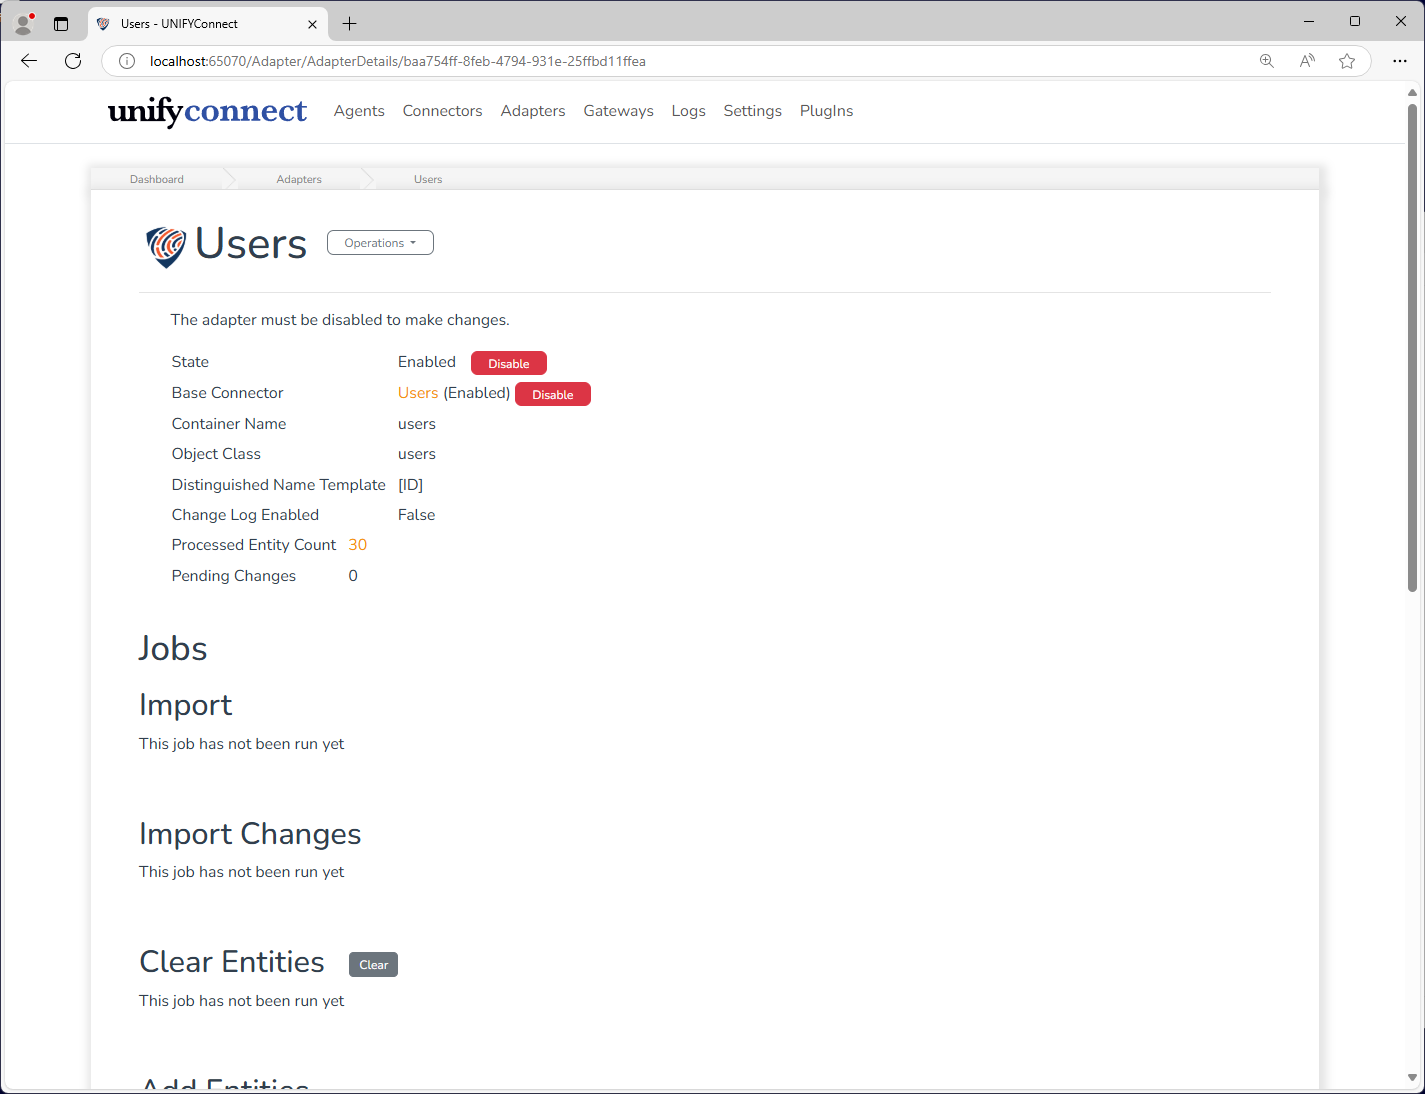
Task: Click the Change Log Enabled value False
Action: (x=417, y=515)
